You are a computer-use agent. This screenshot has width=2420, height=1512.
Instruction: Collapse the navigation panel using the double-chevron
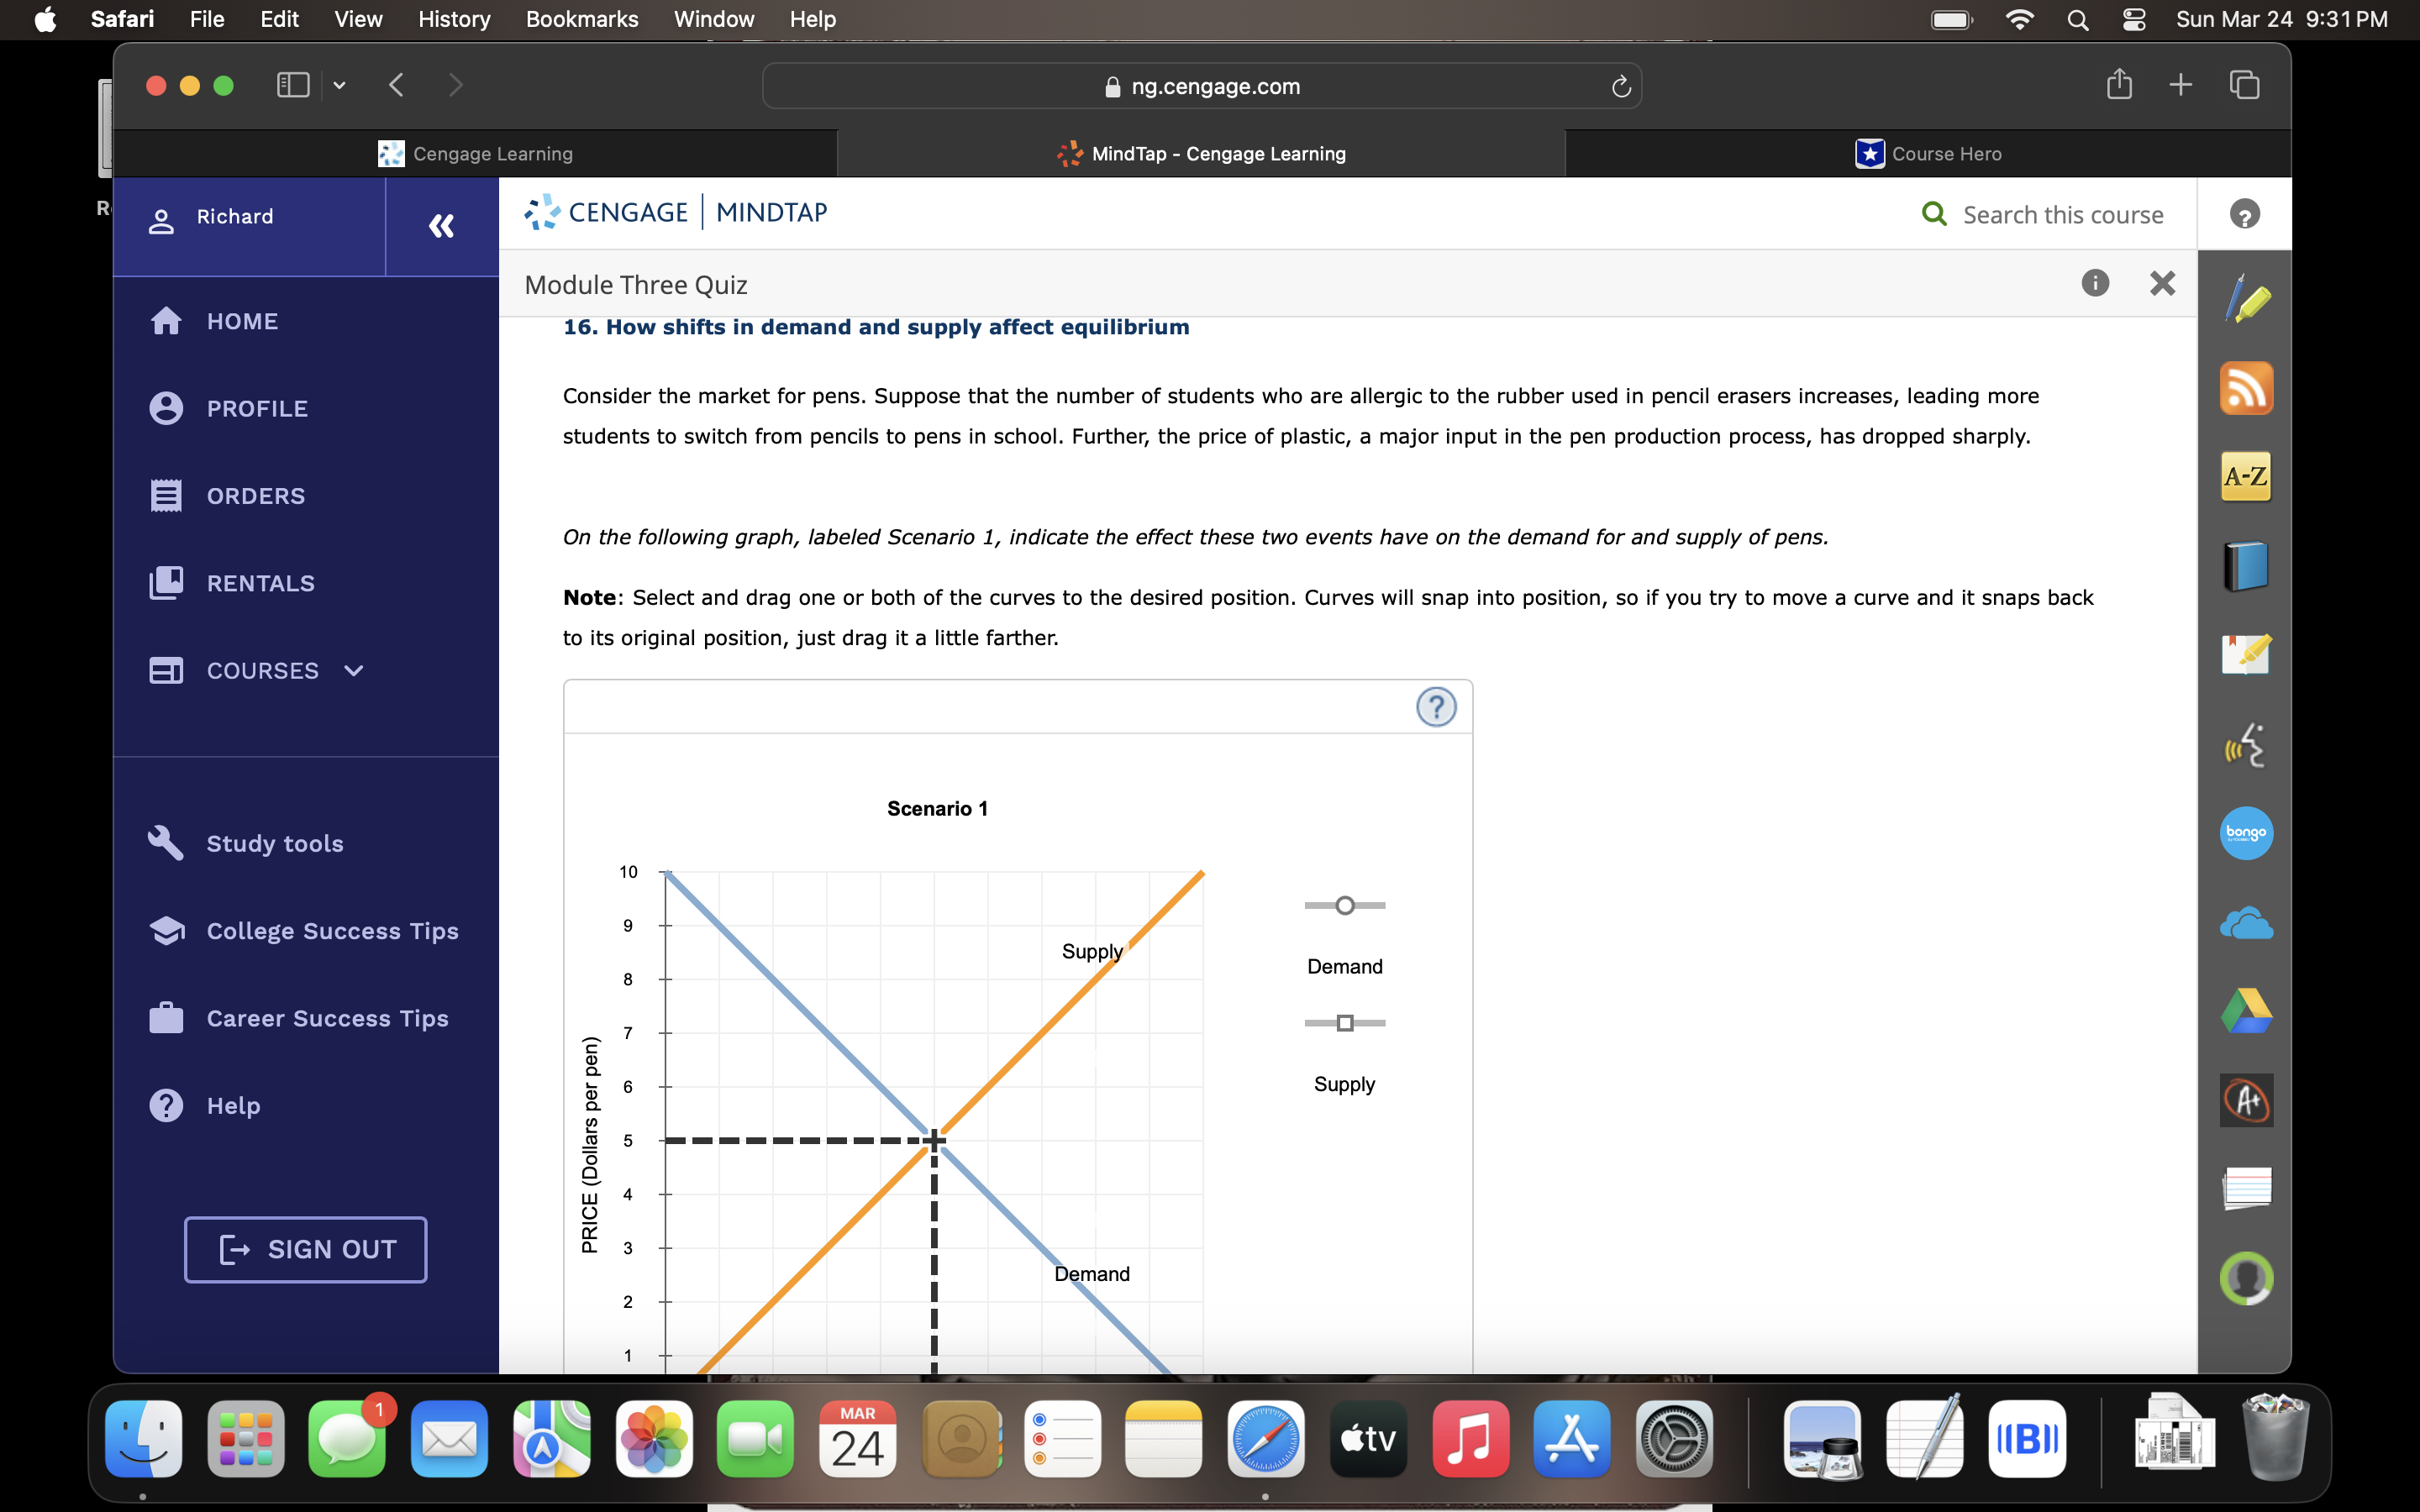click(x=440, y=226)
